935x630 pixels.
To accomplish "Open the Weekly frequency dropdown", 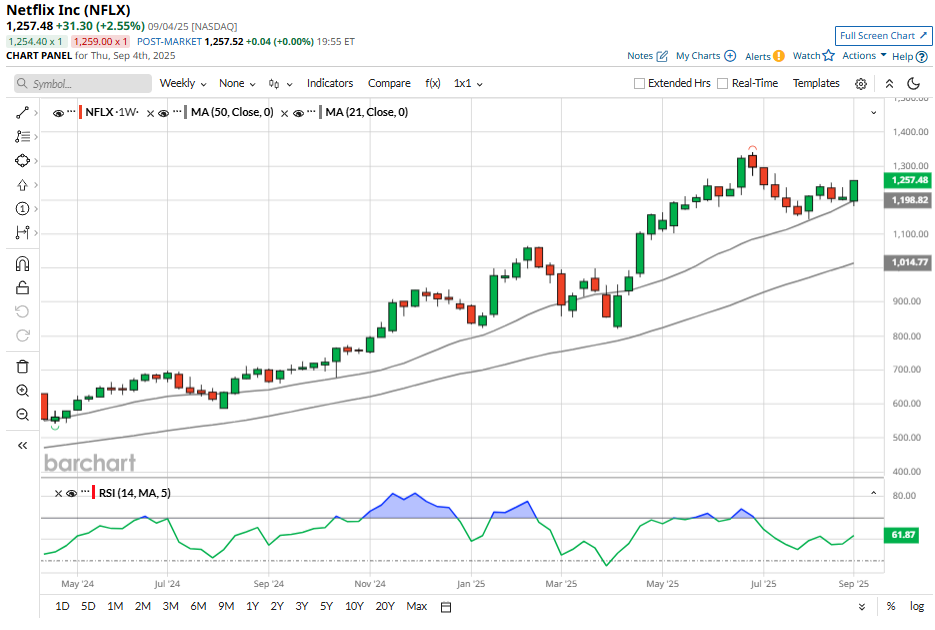I will click(183, 83).
